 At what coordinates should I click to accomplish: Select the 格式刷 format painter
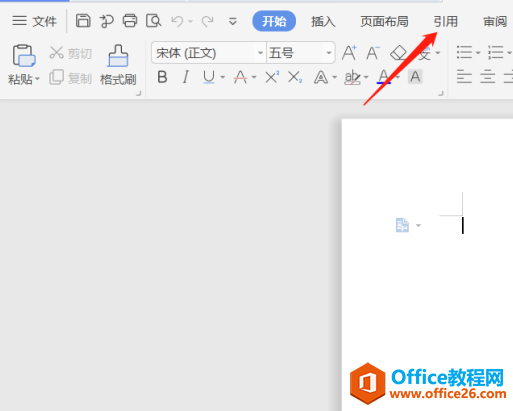[x=118, y=65]
